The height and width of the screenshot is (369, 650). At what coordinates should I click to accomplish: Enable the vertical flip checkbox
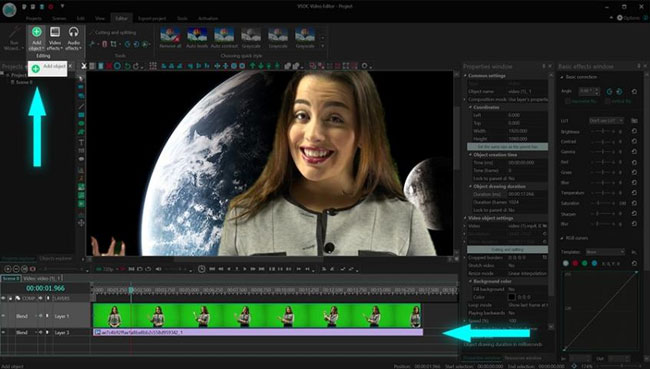[607, 101]
